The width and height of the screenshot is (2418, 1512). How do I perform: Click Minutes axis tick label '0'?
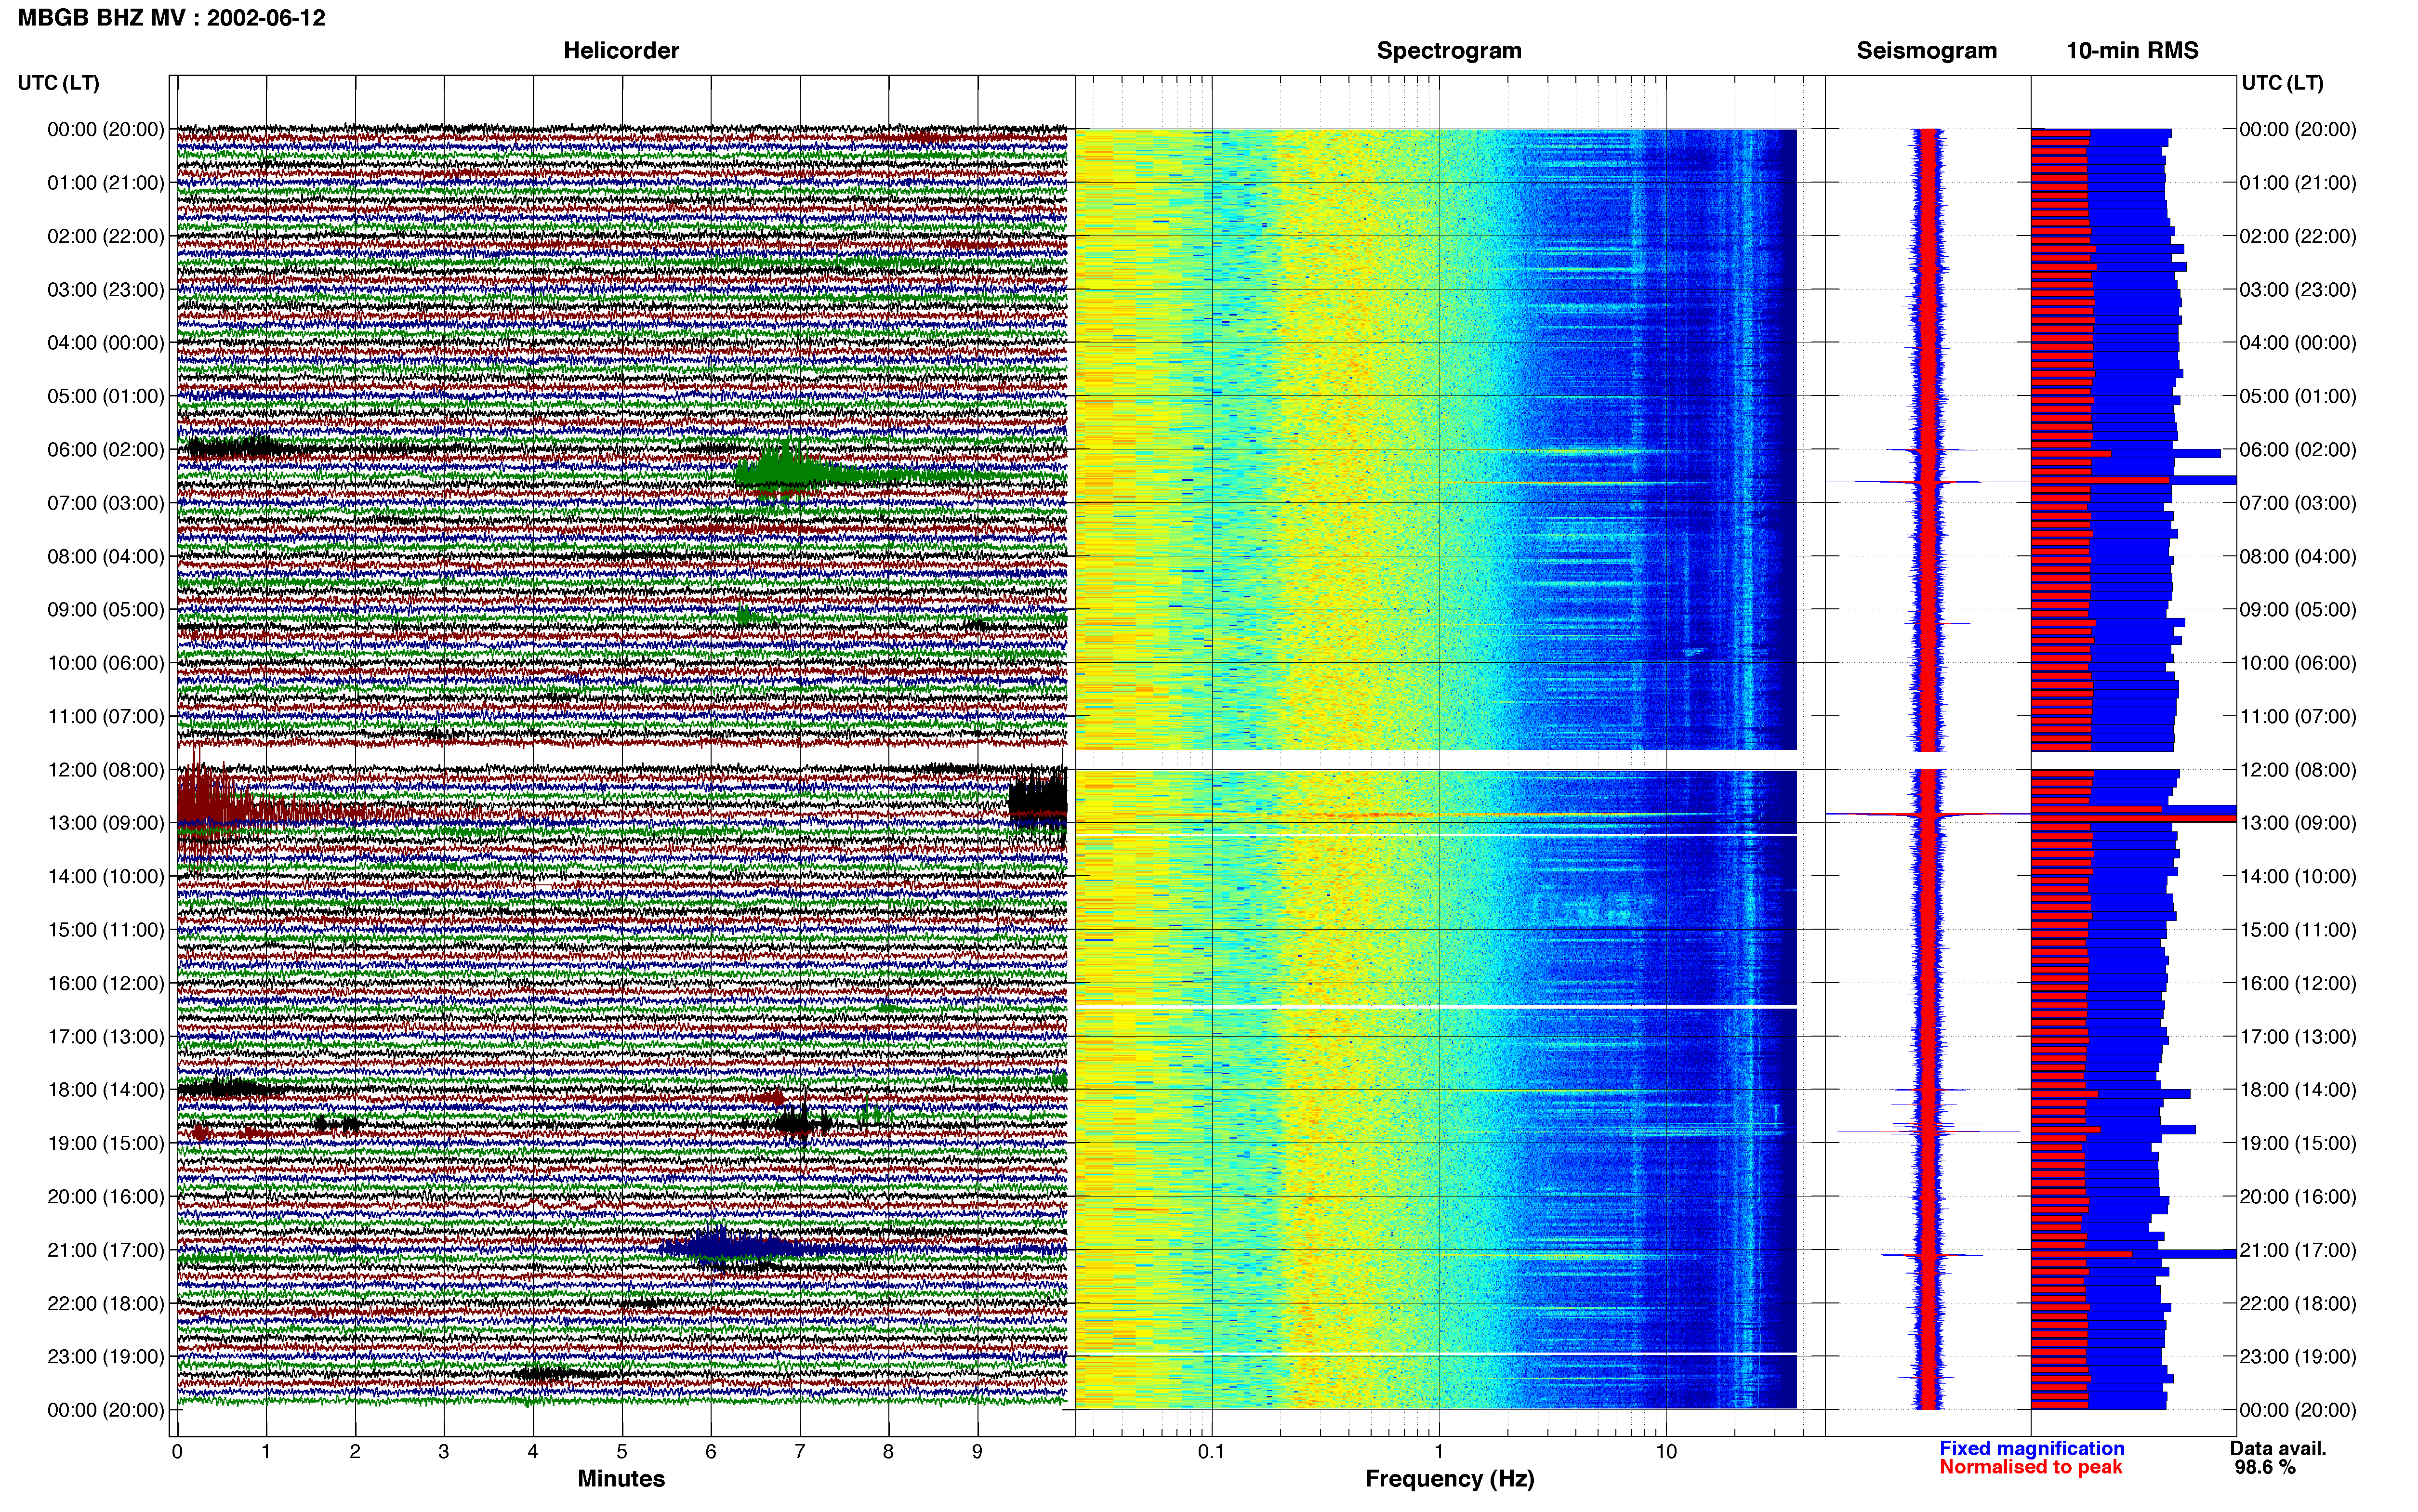pyautogui.click(x=177, y=1451)
